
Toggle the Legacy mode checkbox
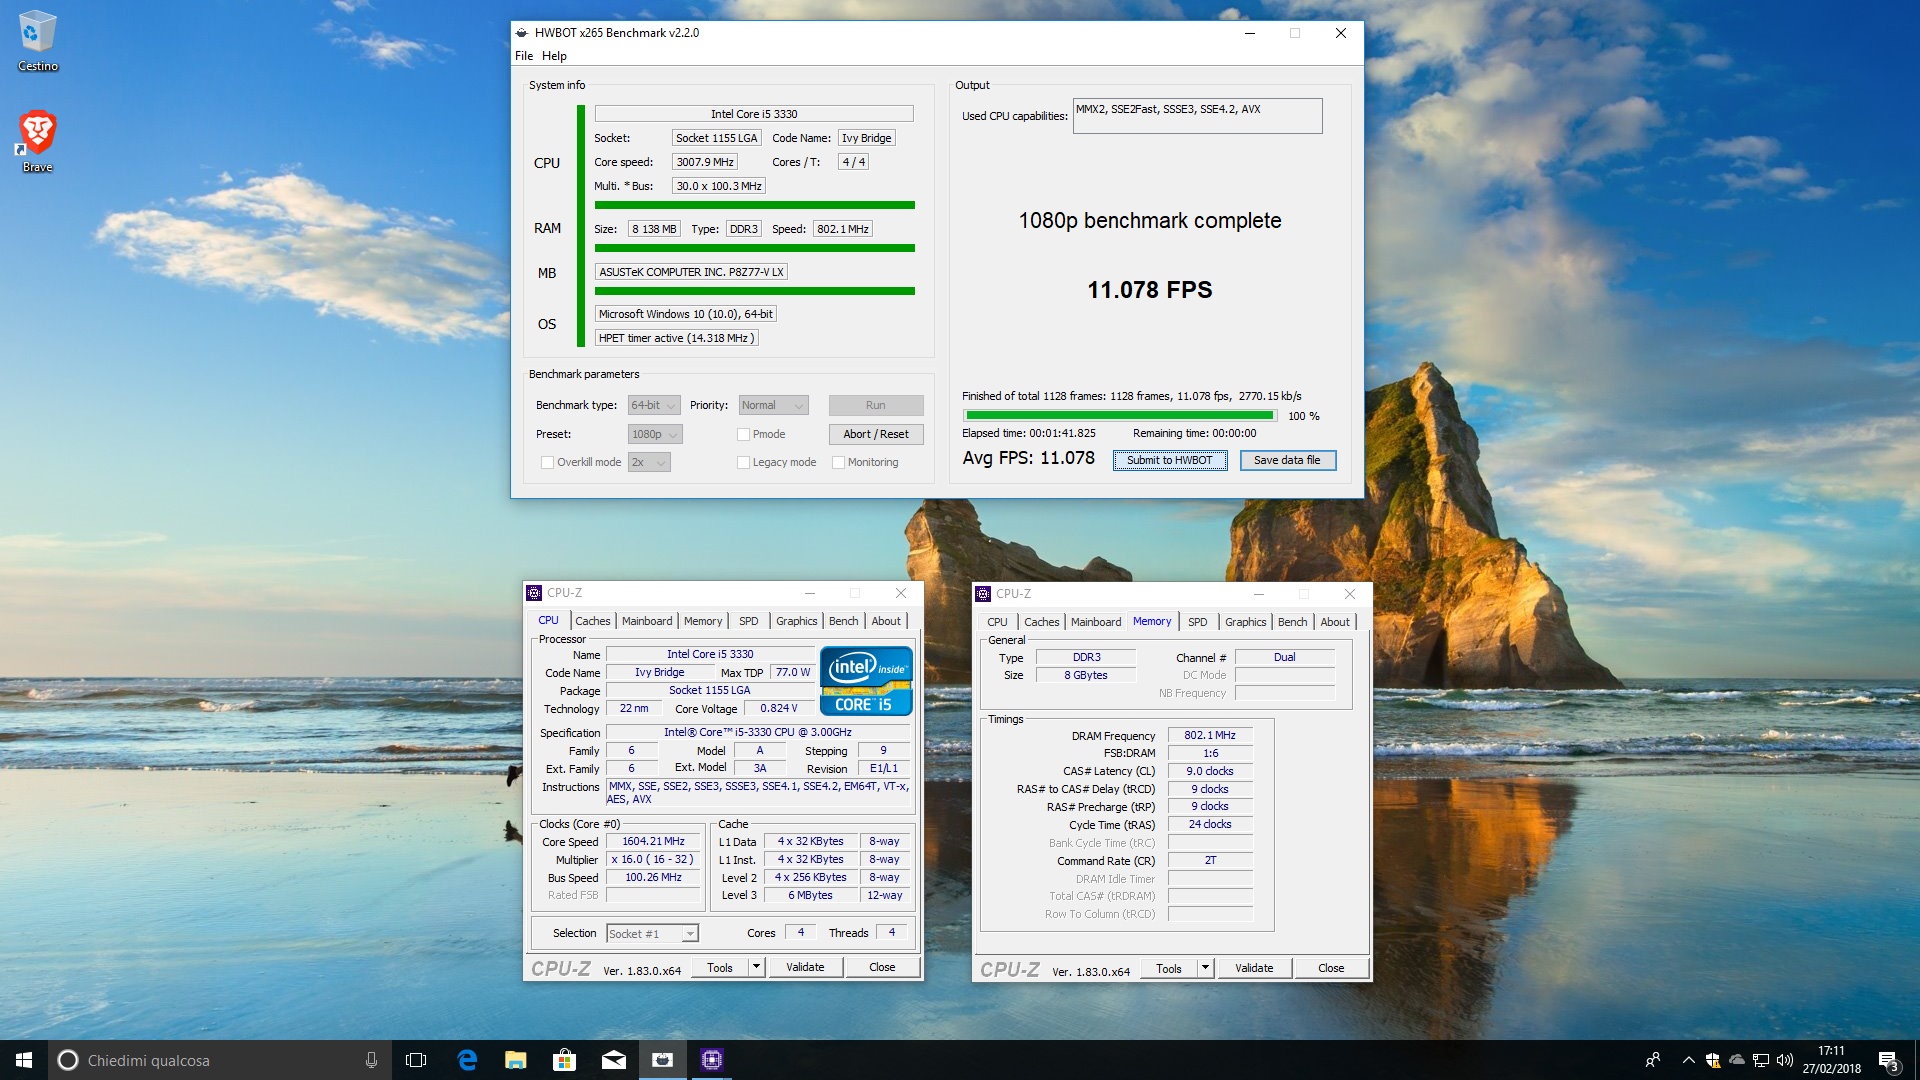(x=743, y=462)
